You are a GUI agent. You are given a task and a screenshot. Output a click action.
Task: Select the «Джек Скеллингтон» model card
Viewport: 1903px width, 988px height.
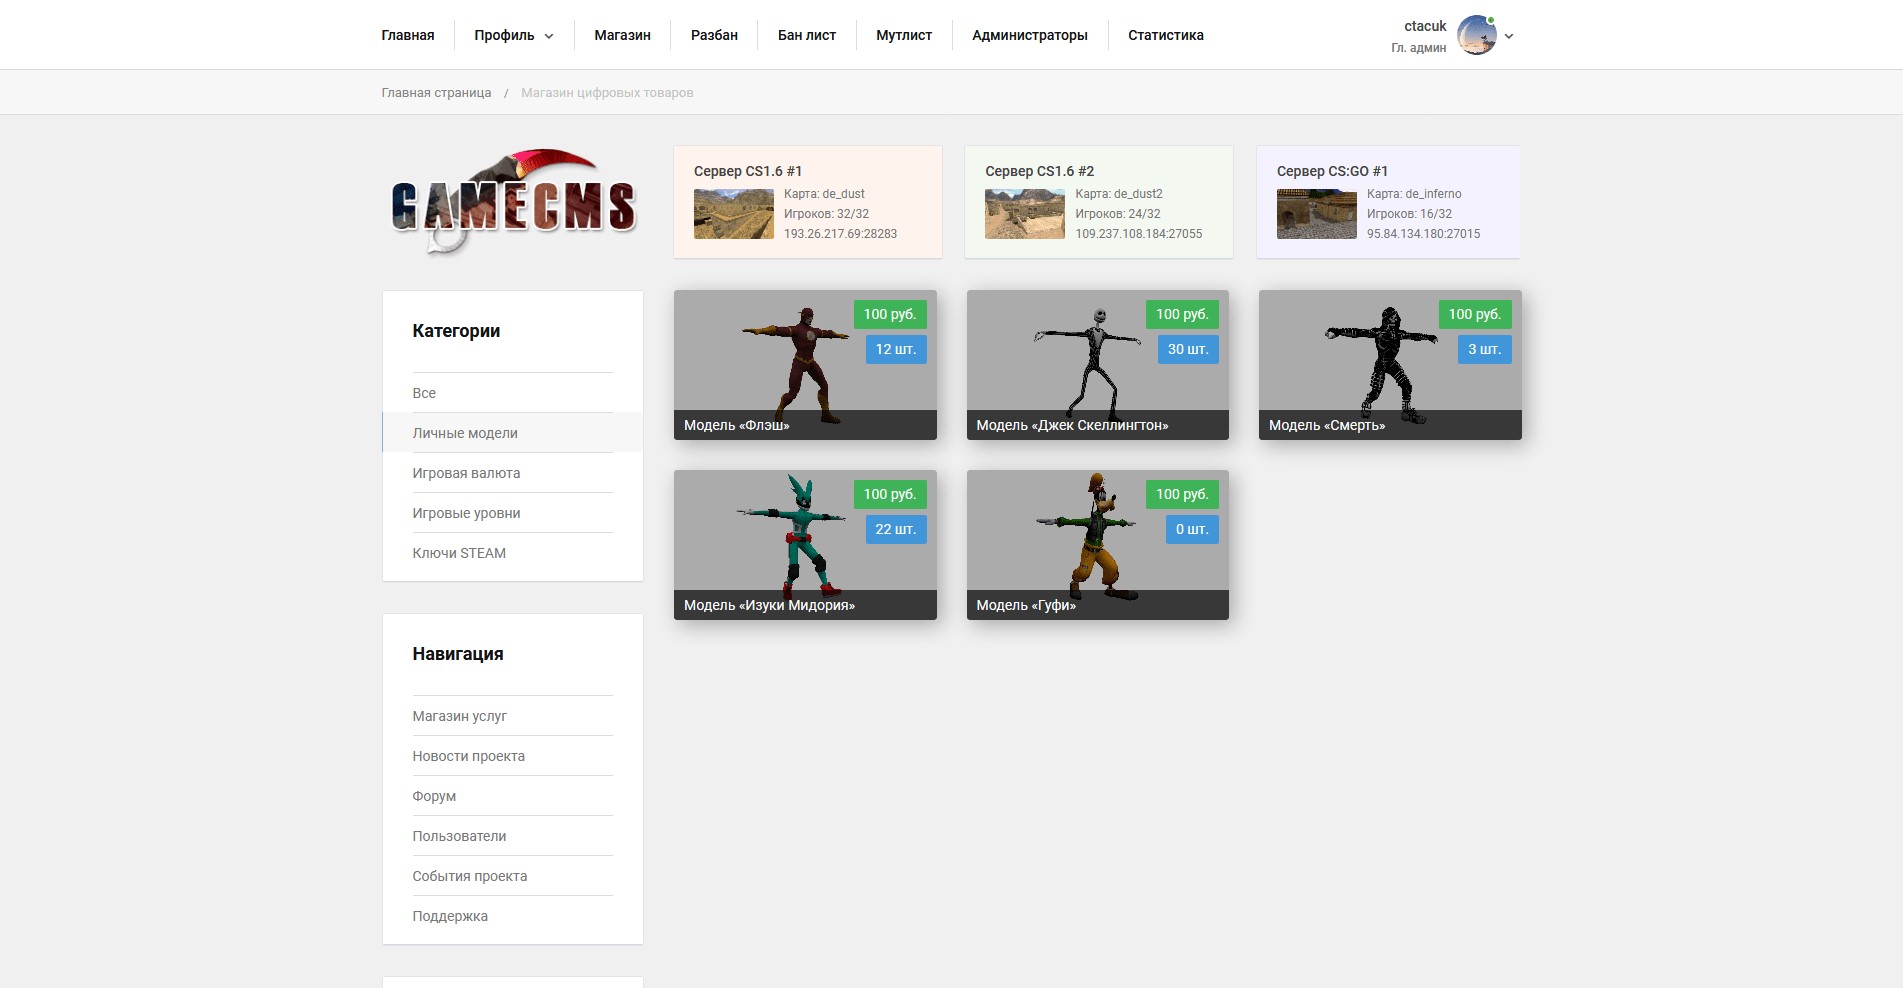1097,365
